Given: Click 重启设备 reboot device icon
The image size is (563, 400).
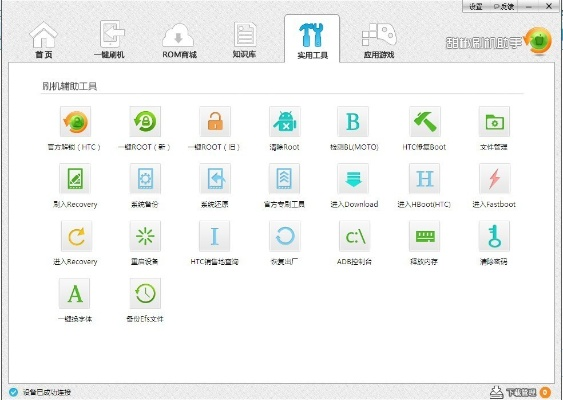Looking at the screenshot, I should [145, 236].
